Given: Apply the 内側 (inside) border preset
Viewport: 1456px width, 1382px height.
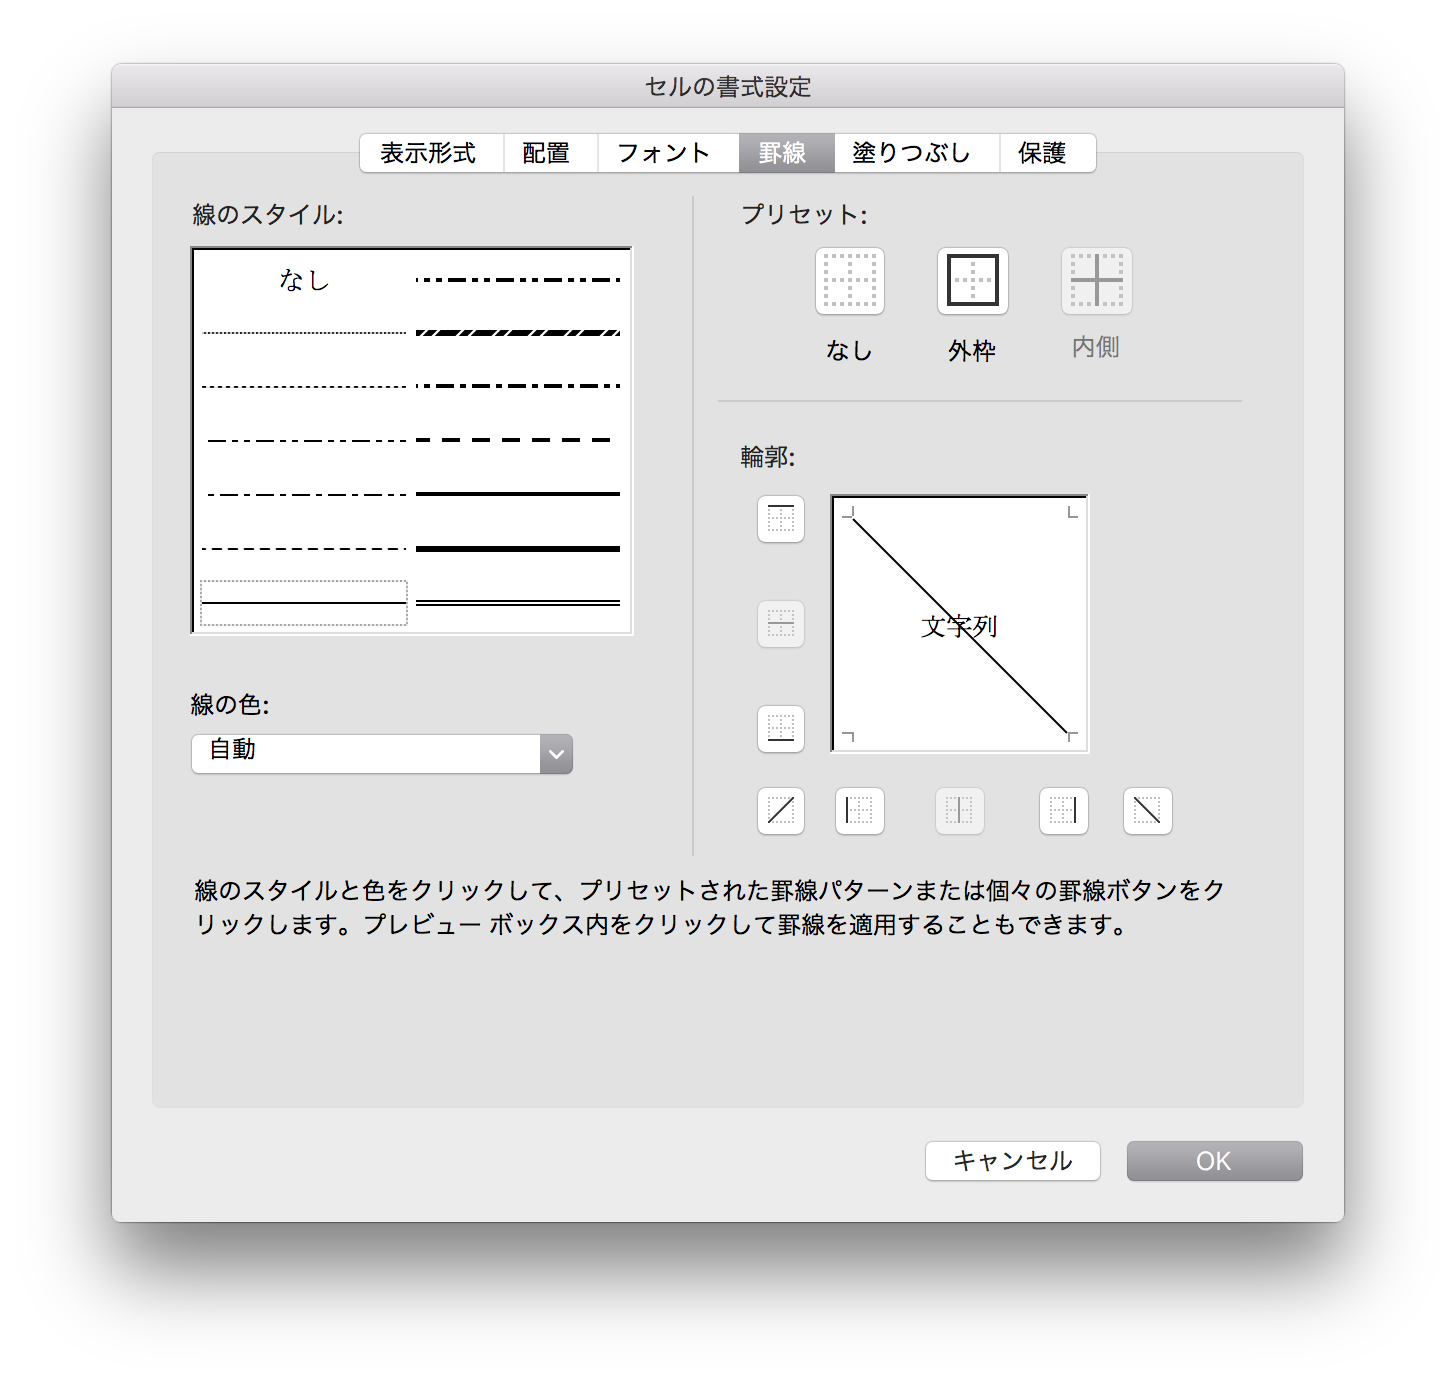Looking at the screenshot, I should pos(1097,281).
